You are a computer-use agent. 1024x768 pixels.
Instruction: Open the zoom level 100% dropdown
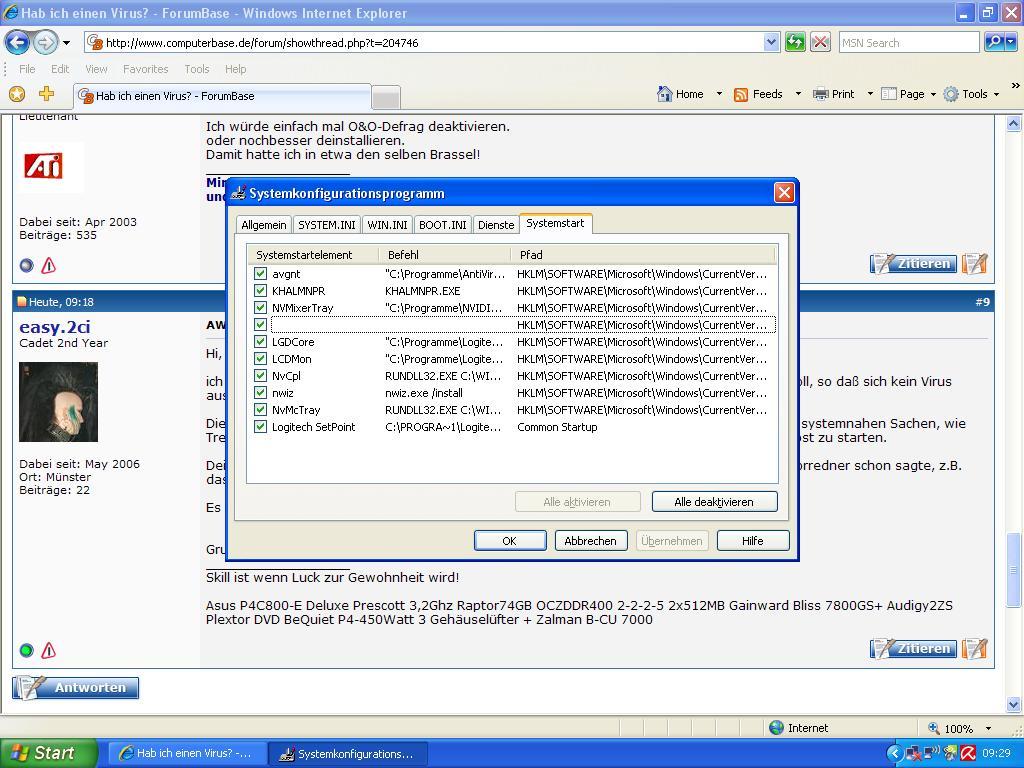[988, 728]
